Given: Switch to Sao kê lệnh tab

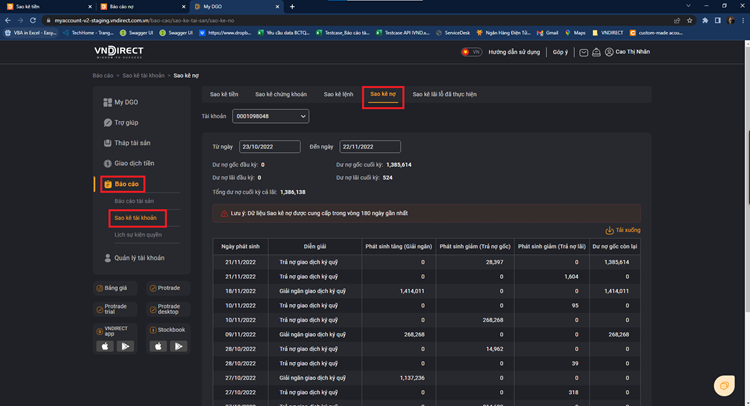Looking at the screenshot, I should click(x=338, y=95).
